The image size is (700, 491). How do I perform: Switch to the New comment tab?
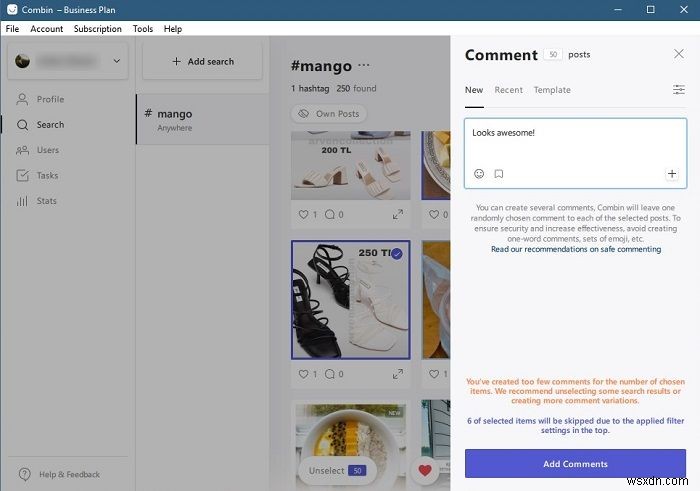[x=474, y=90]
